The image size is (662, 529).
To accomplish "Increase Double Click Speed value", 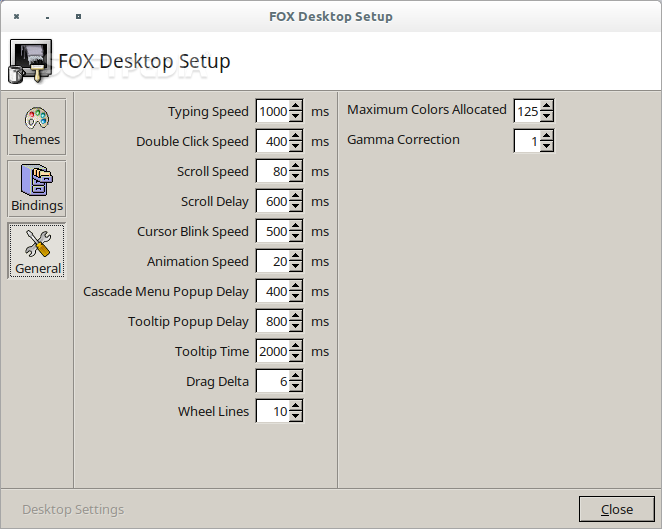I will [x=296, y=136].
